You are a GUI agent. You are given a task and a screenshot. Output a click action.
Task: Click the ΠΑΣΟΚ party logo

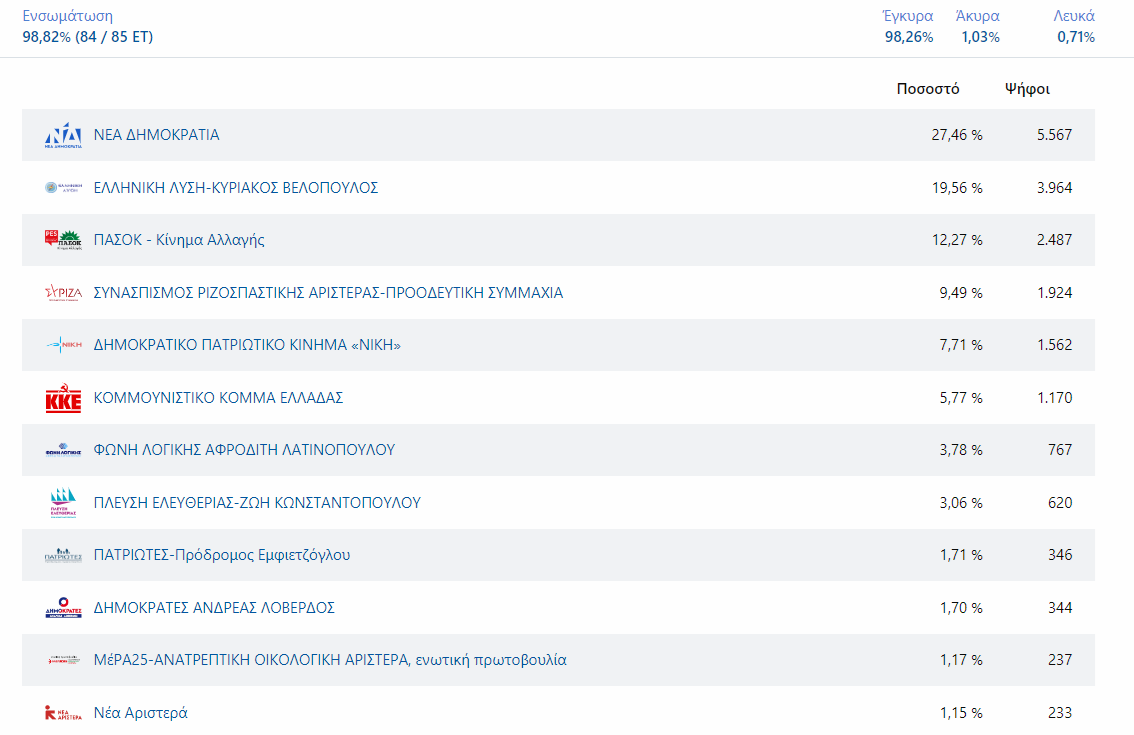click(63, 240)
